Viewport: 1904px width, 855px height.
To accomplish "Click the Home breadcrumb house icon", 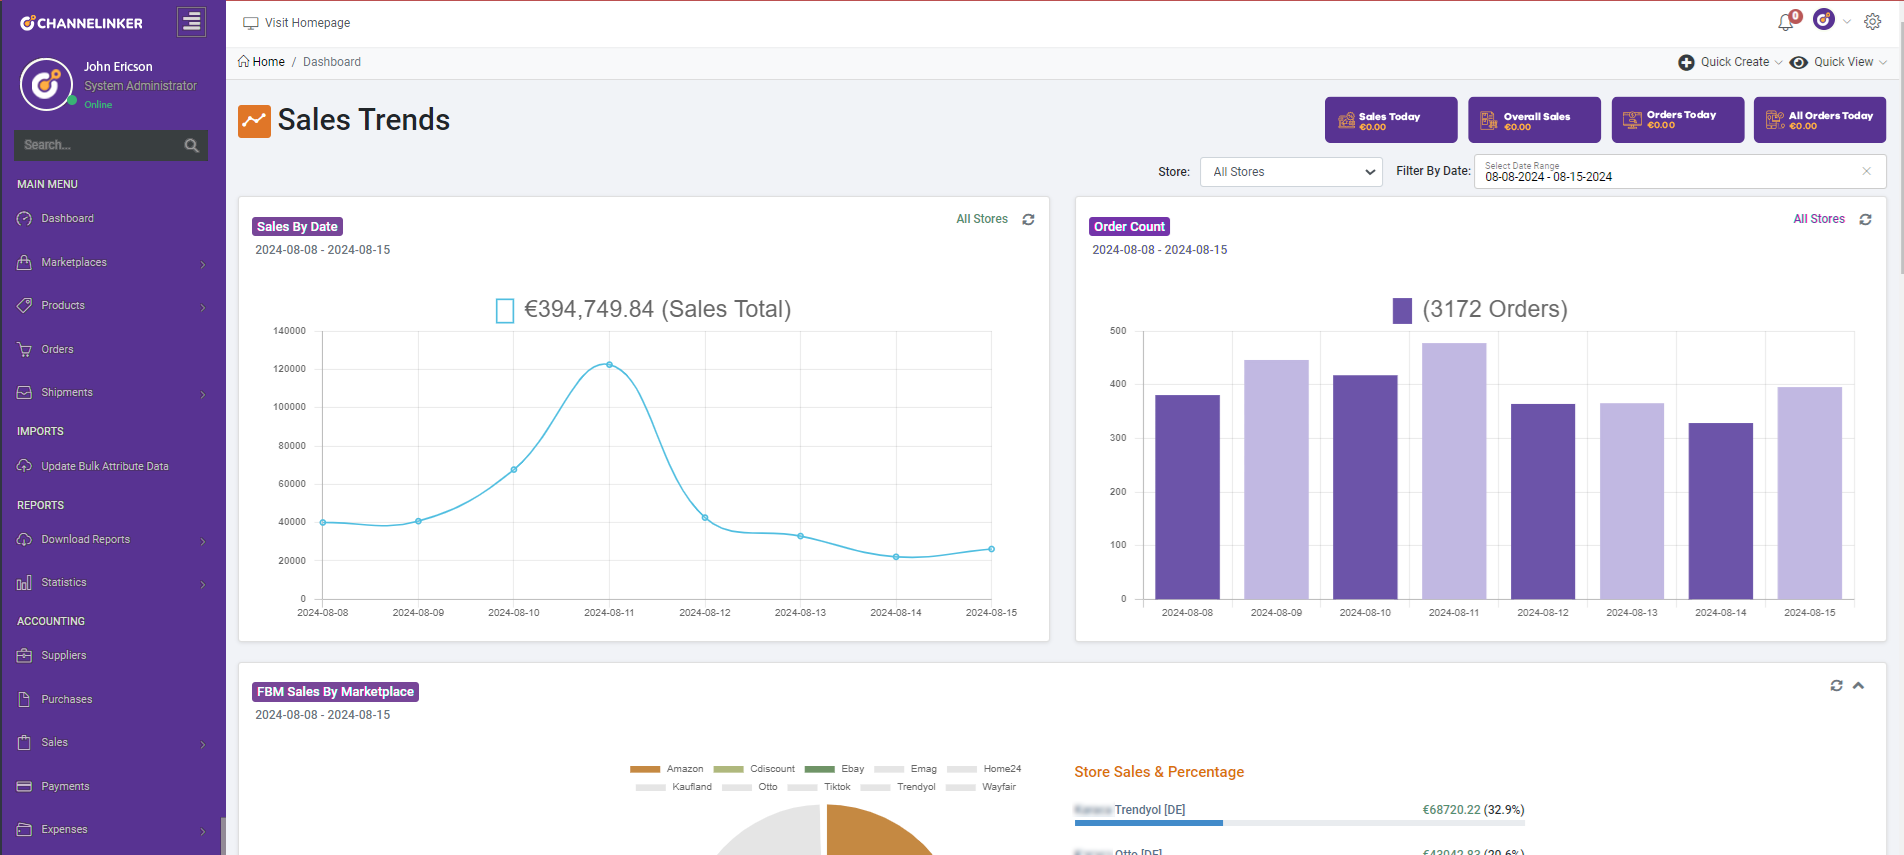I will 243,62.
